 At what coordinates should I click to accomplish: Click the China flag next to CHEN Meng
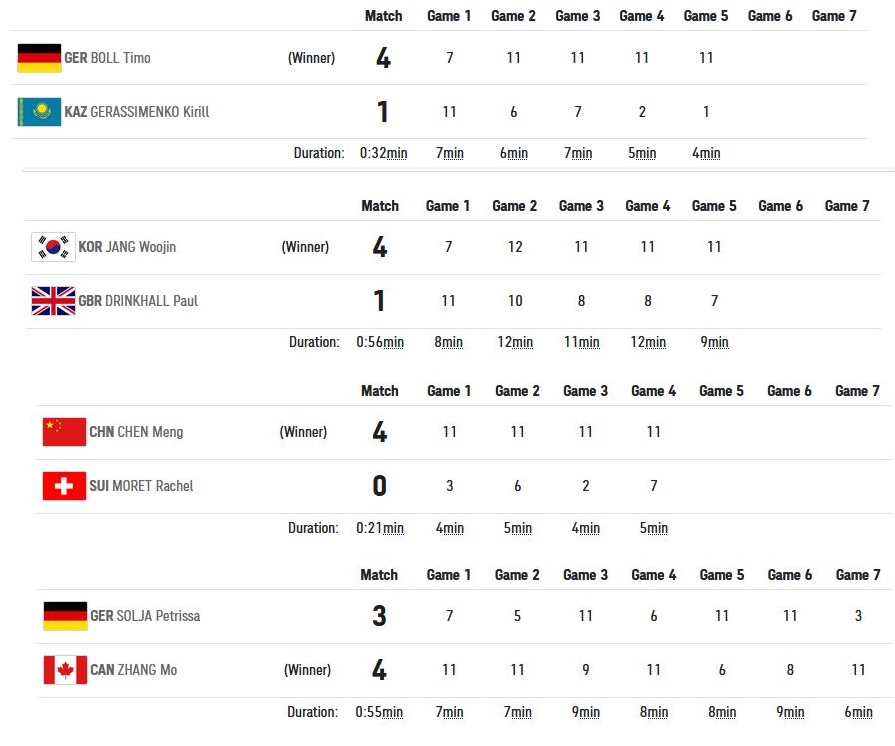tap(64, 432)
